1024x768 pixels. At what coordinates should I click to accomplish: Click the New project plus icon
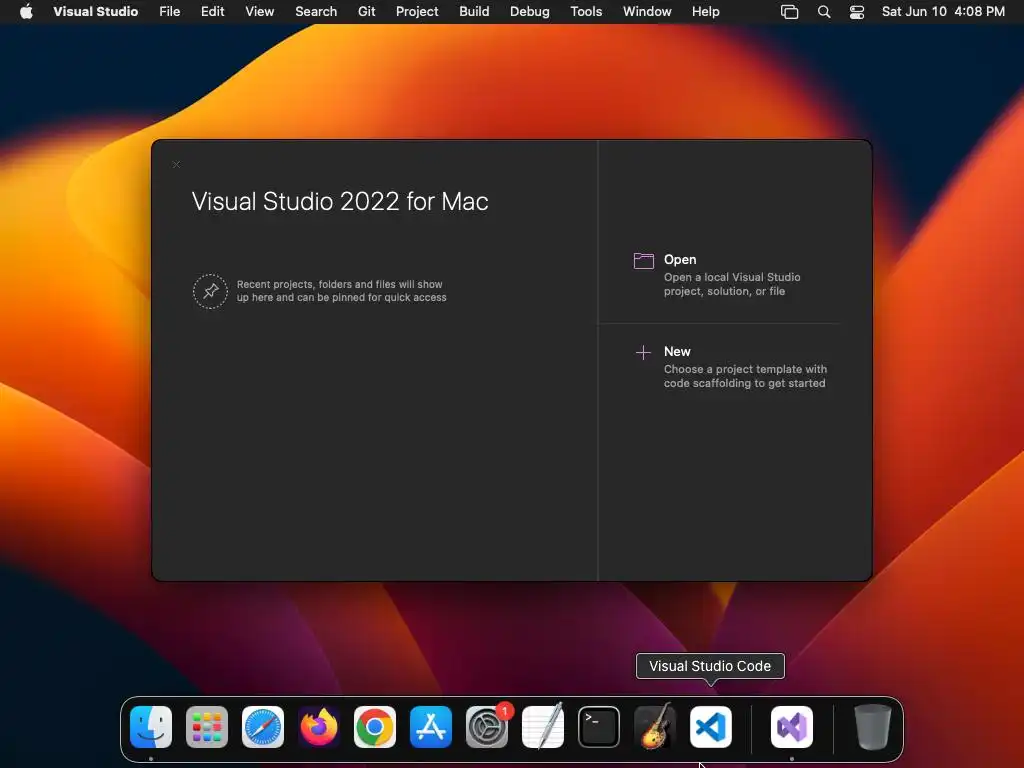point(643,353)
